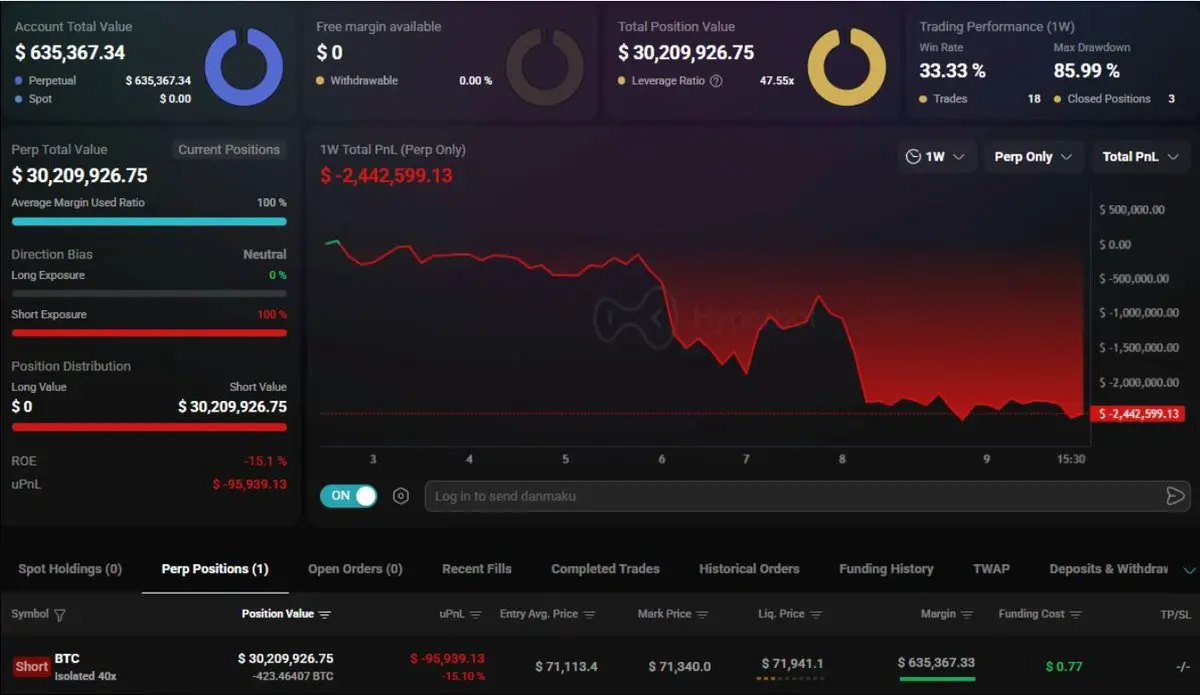Click the Leverage Ratio 47.55x value
The width and height of the screenshot is (1200, 695).
pyautogui.click(x=777, y=81)
